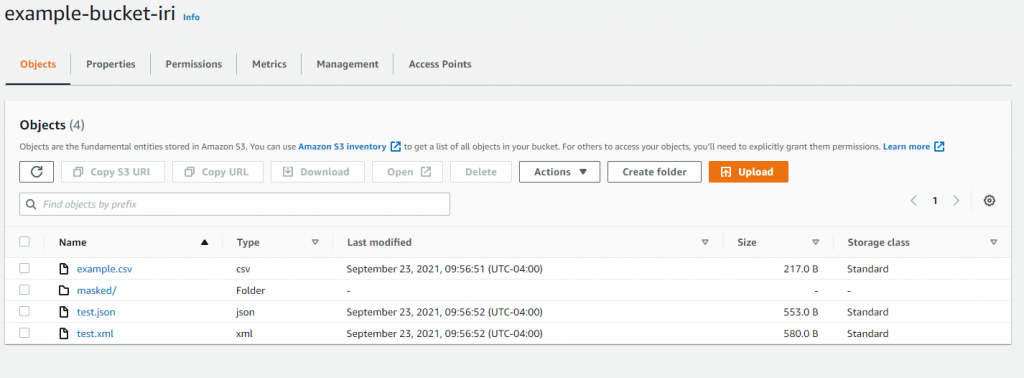The height and width of the screenshot is (378, 1024).
Task: Click the external link icon beside Learn more
Action: [939, 146]
